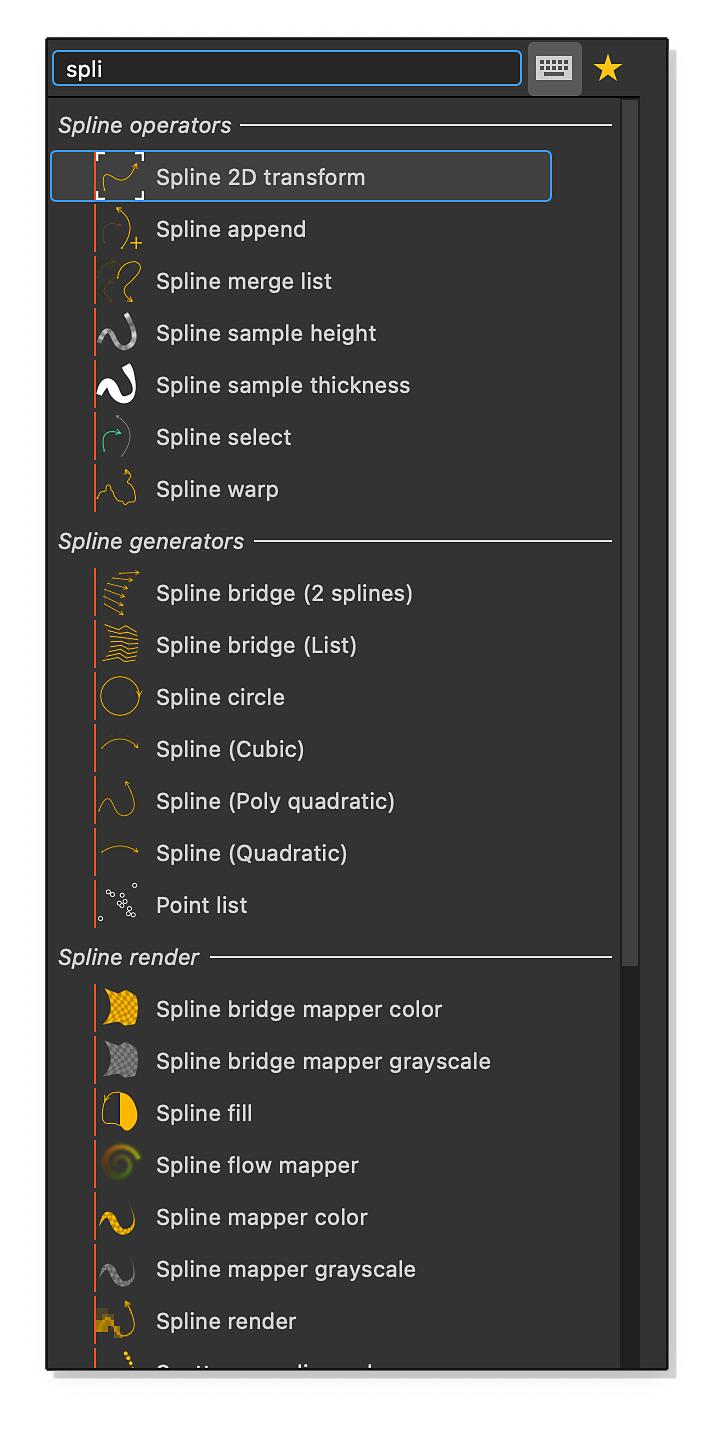This screenshot has width=722, height=1432.
Task: Collapse the Spline render section
Action: (x=128, y=957)
